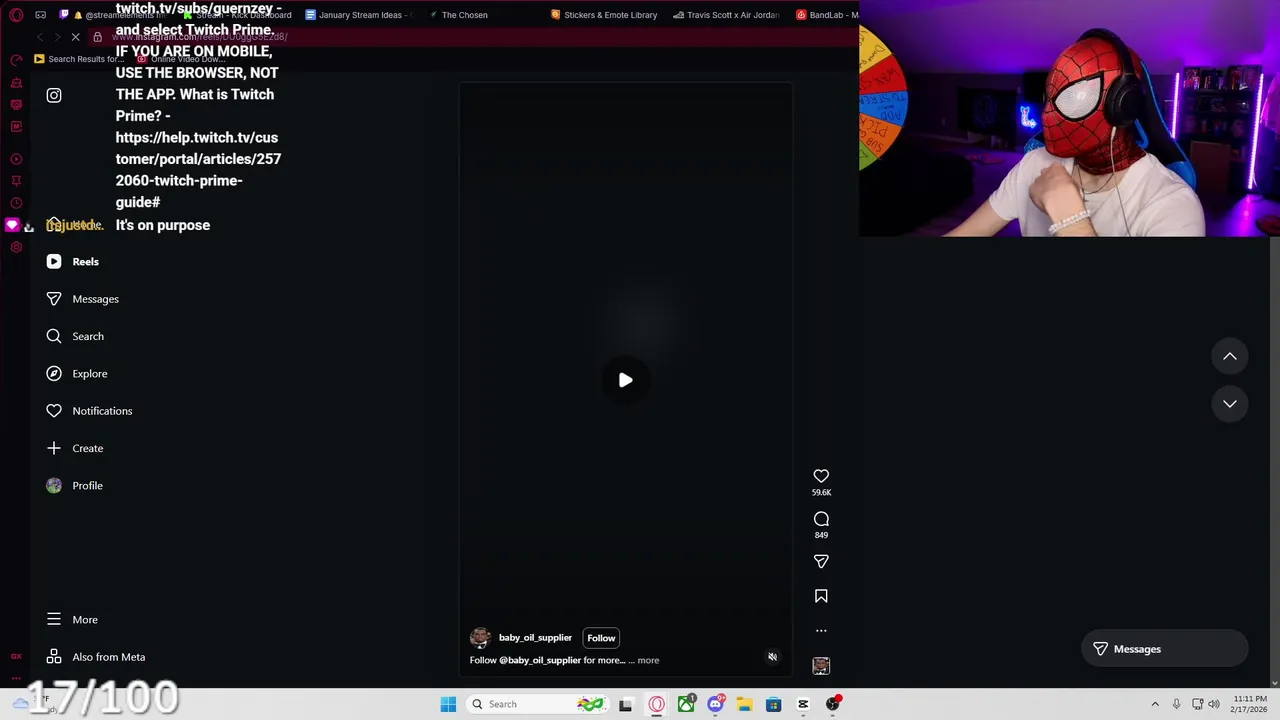Switch to Stickers & Emote Library tab
The width and height of the screenshot is (1280, 720).
pos(604,15)
